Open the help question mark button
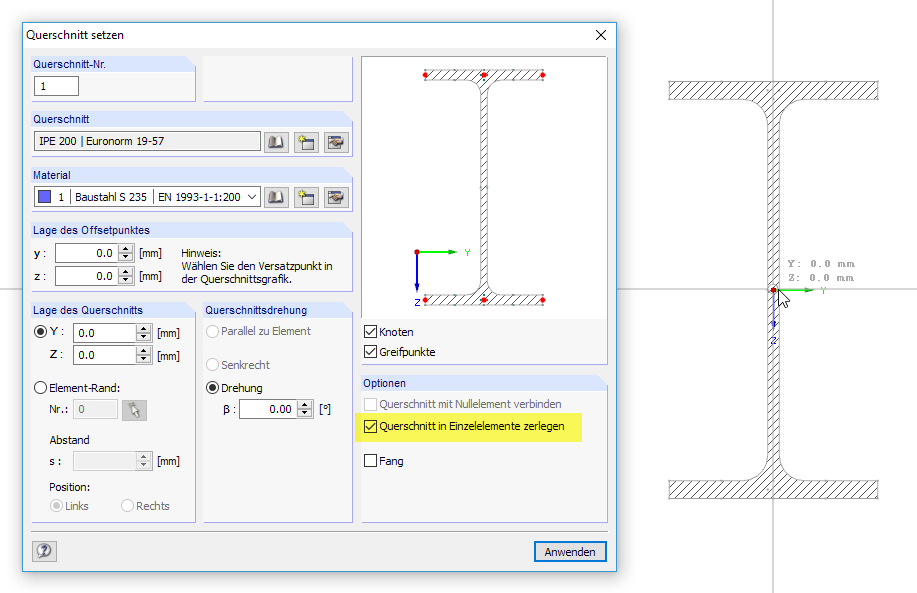917x593 pixels. (44, 551)
